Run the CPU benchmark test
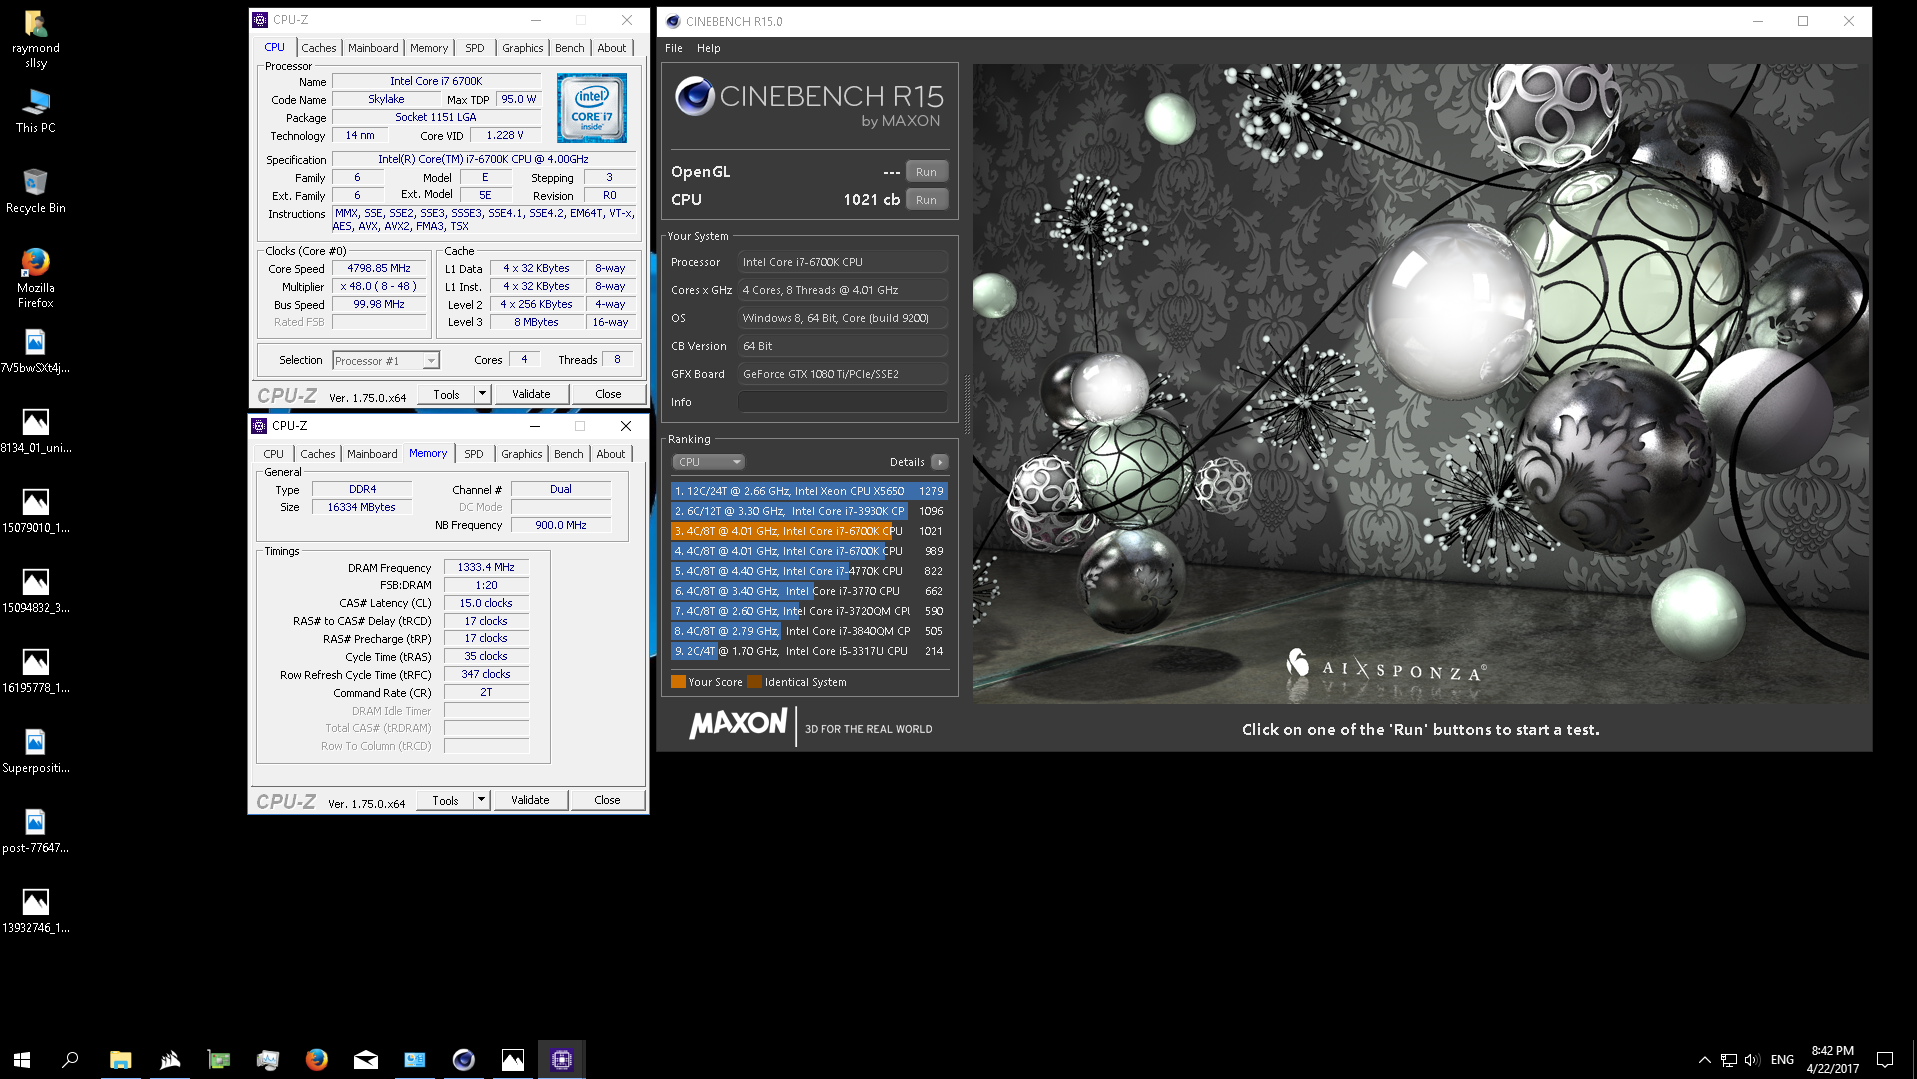1917x1079 pixels. (x=926, y=200)
